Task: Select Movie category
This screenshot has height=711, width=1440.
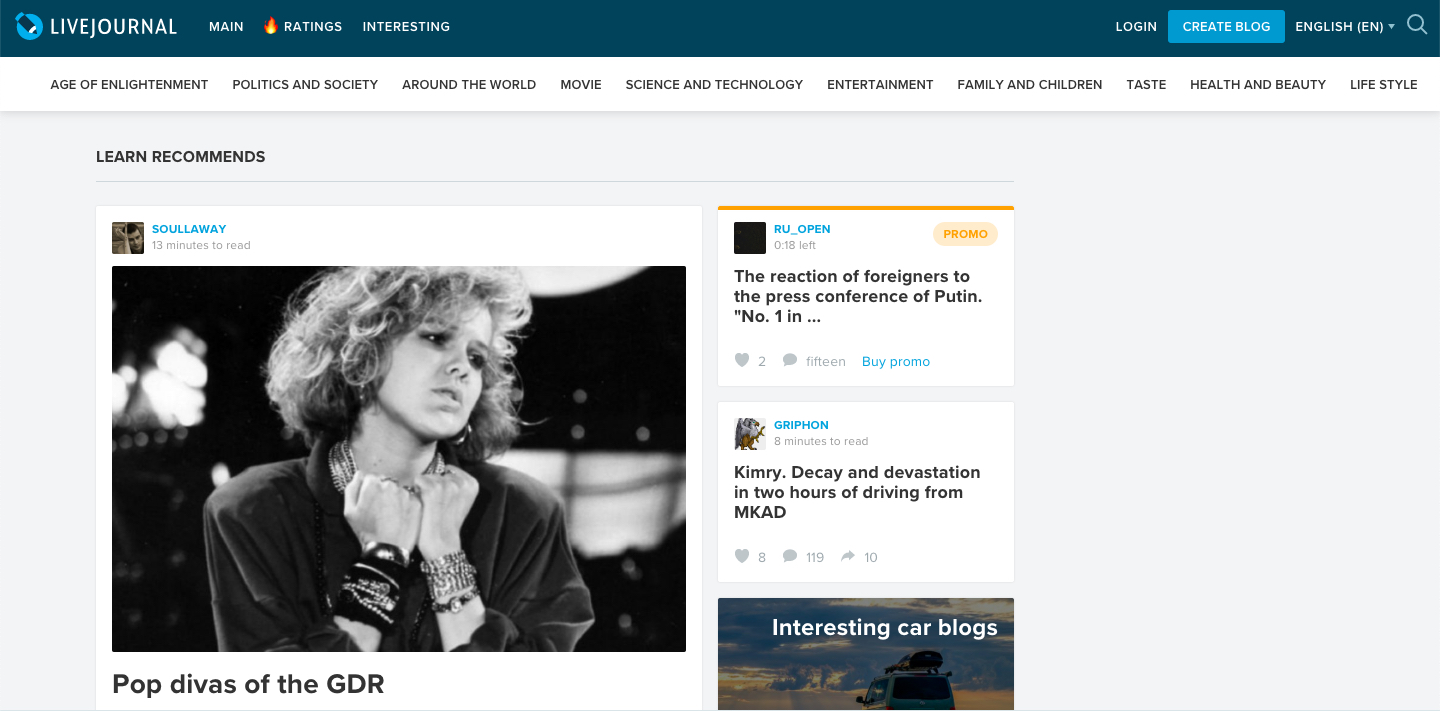Action: [581, 85]
